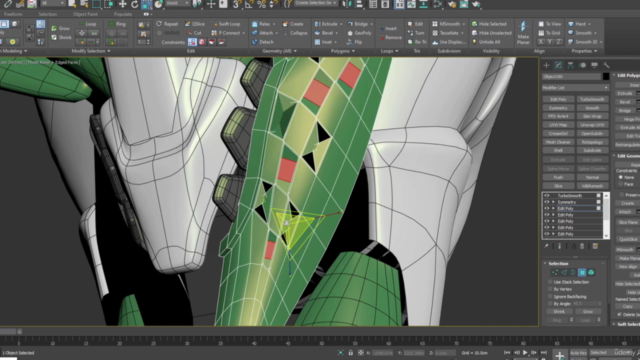This screenshot has height=360, width=640.
Task: Toggle TurboSmooth modifier visibility eye
Action: 547,196
